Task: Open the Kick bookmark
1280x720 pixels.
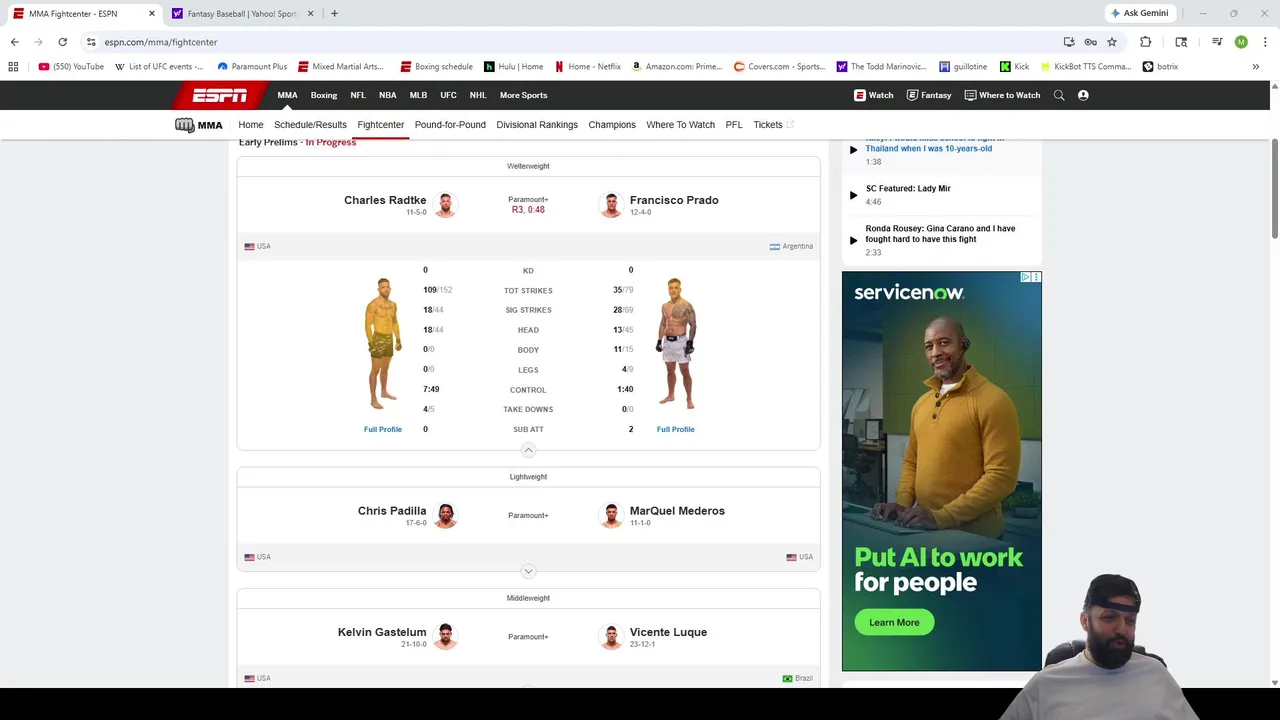Action: click(x=1014, y=67)
